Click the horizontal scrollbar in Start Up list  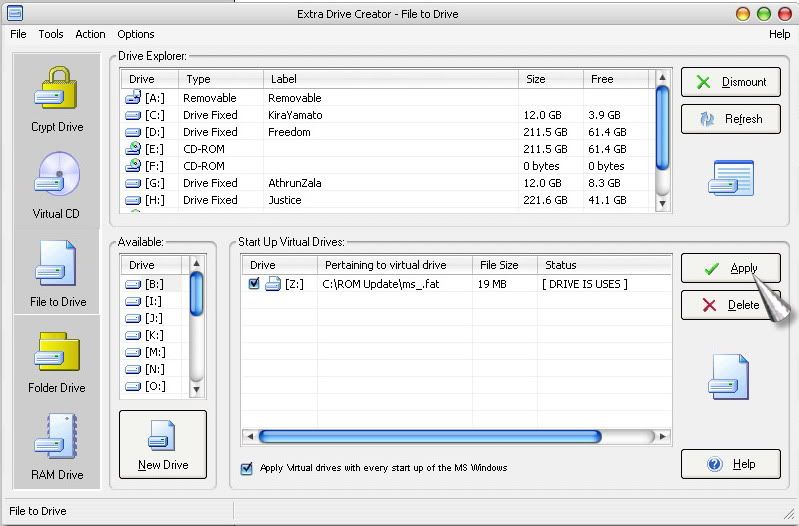(430, 437)
